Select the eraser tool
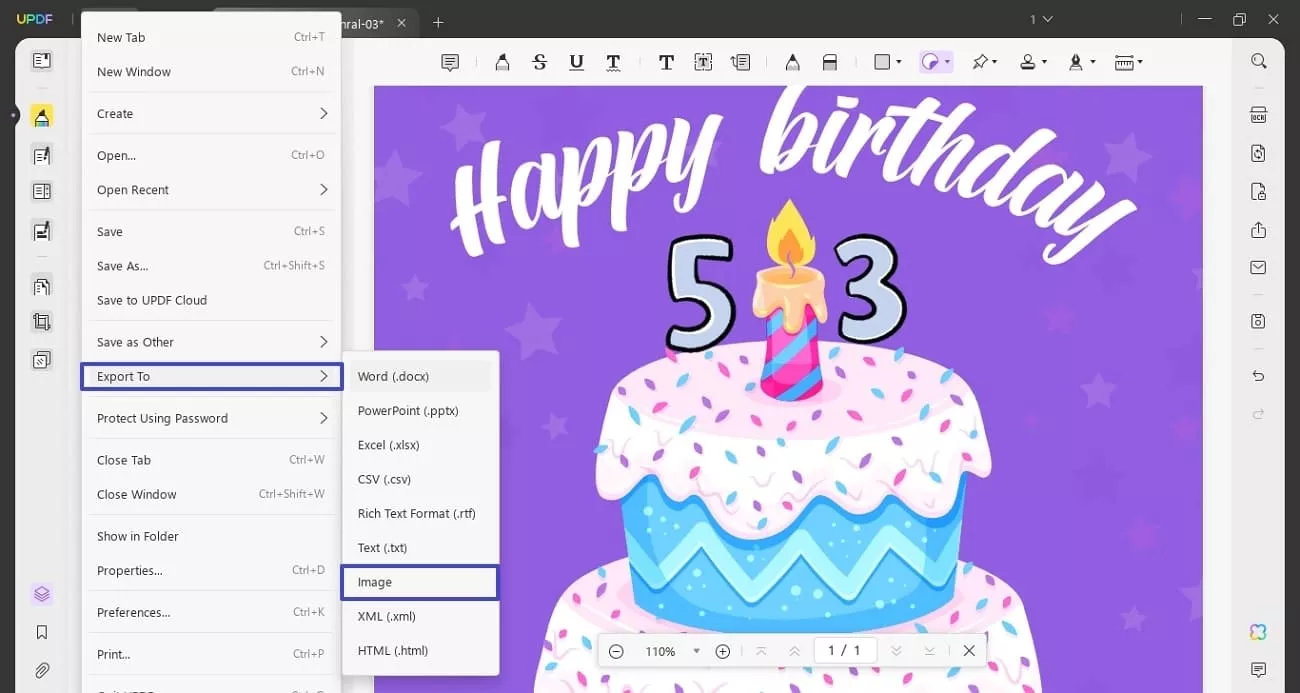1300x693 pixels. pos(829,62)
